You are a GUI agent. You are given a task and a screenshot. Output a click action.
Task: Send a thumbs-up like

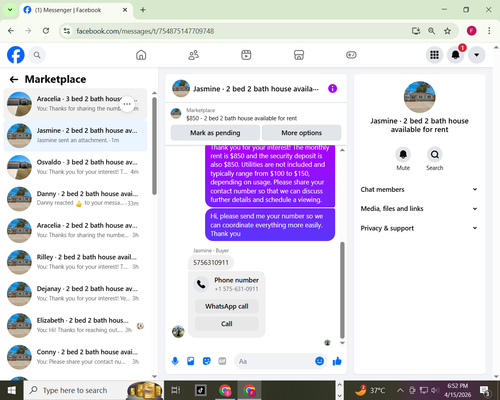[337, 361]
